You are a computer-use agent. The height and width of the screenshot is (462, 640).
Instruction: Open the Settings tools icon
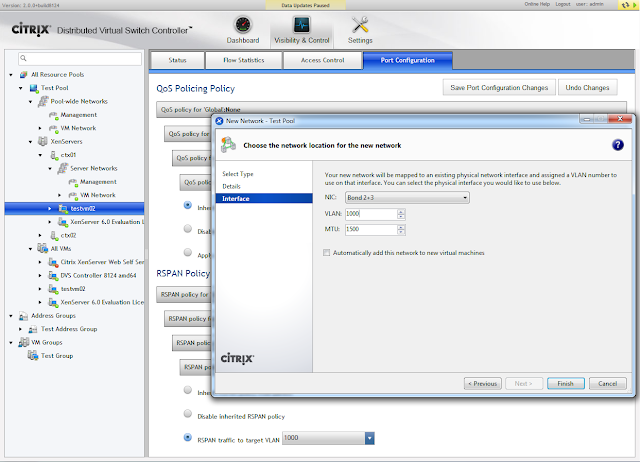(360, 25)
